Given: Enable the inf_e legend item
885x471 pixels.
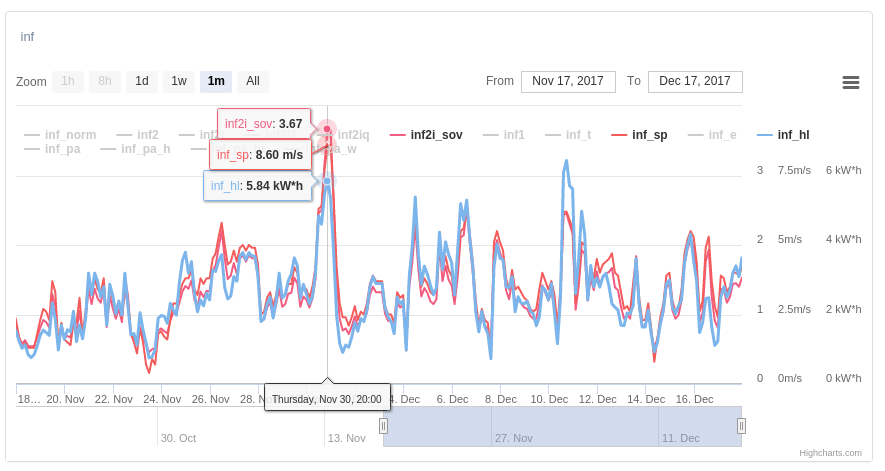Looking at the screenshot, I should tap(712, 135).
